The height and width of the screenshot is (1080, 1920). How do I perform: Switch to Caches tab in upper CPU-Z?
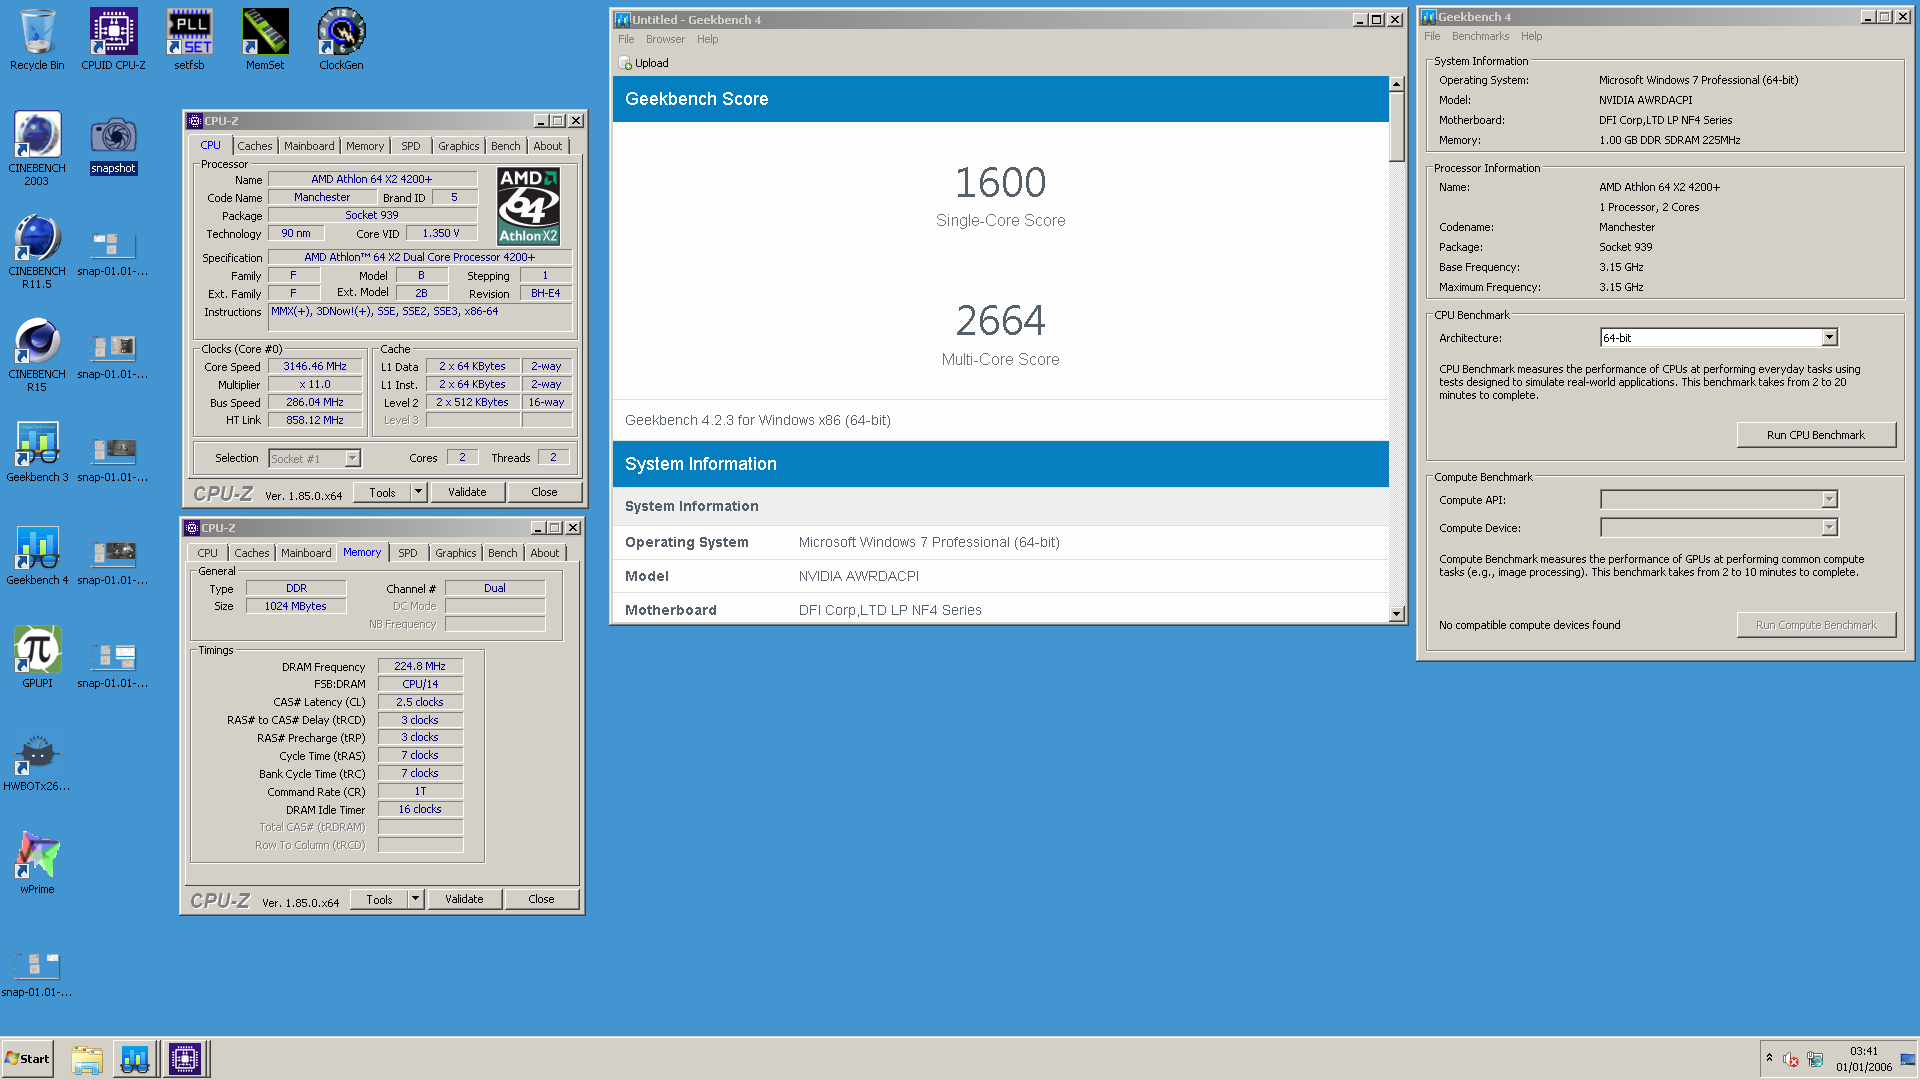(254, 146)
